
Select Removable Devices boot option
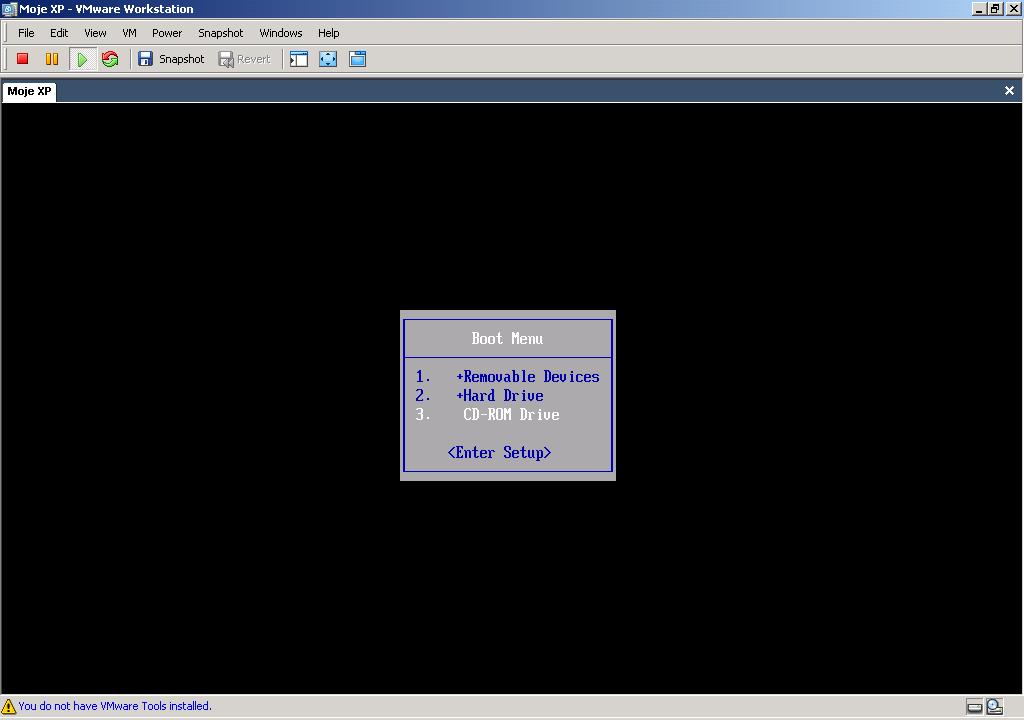point(508,377)
